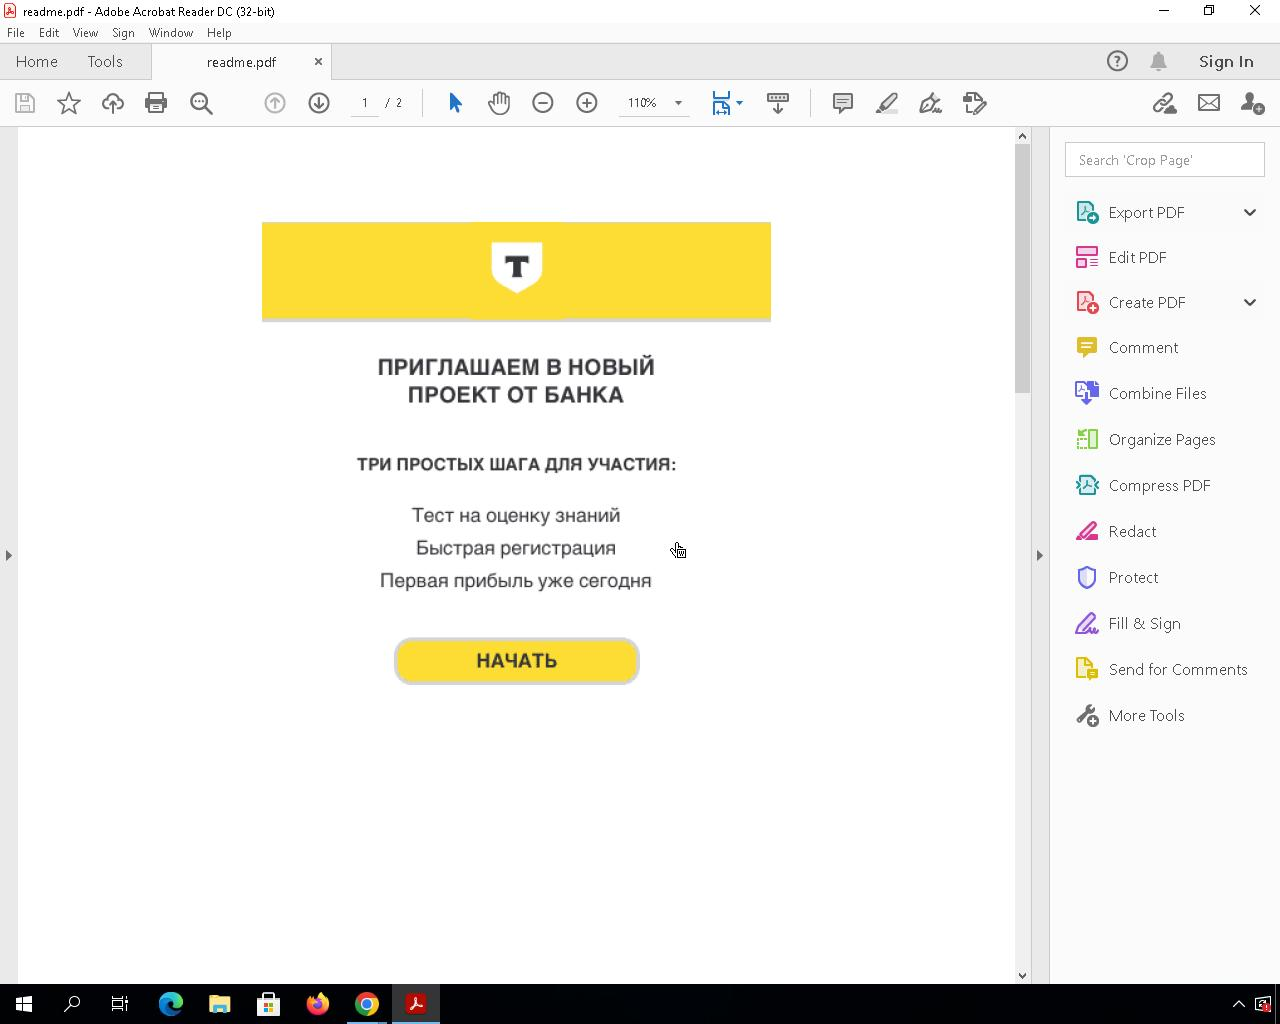Screen dimensions: 1280x1024
Task: Zoom in with the plus icon
Action: (x=587, y=103)
